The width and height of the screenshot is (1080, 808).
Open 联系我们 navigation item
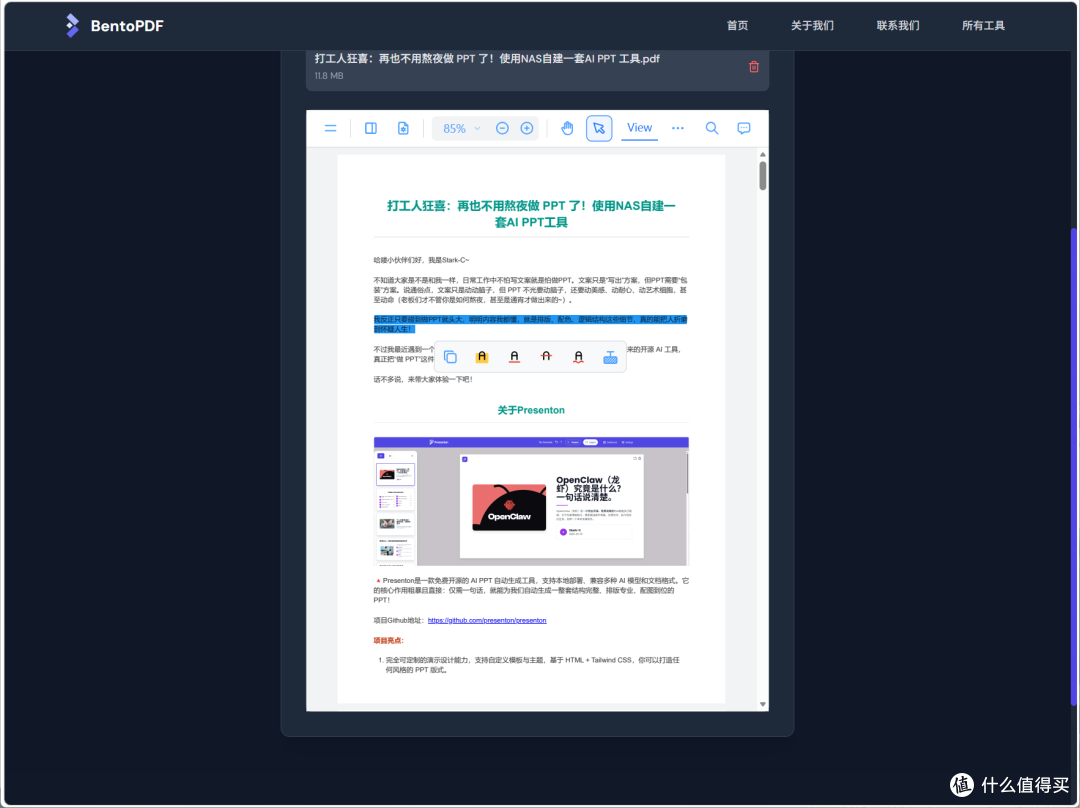click(897, 25)
